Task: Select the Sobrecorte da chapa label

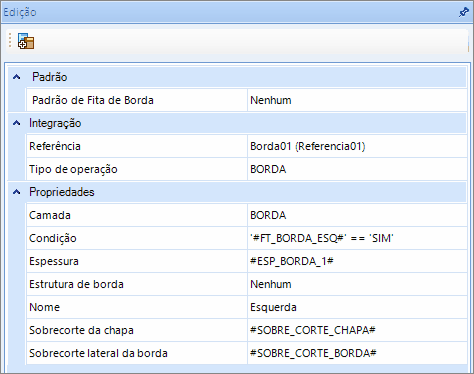Action: tap(81, 330)
